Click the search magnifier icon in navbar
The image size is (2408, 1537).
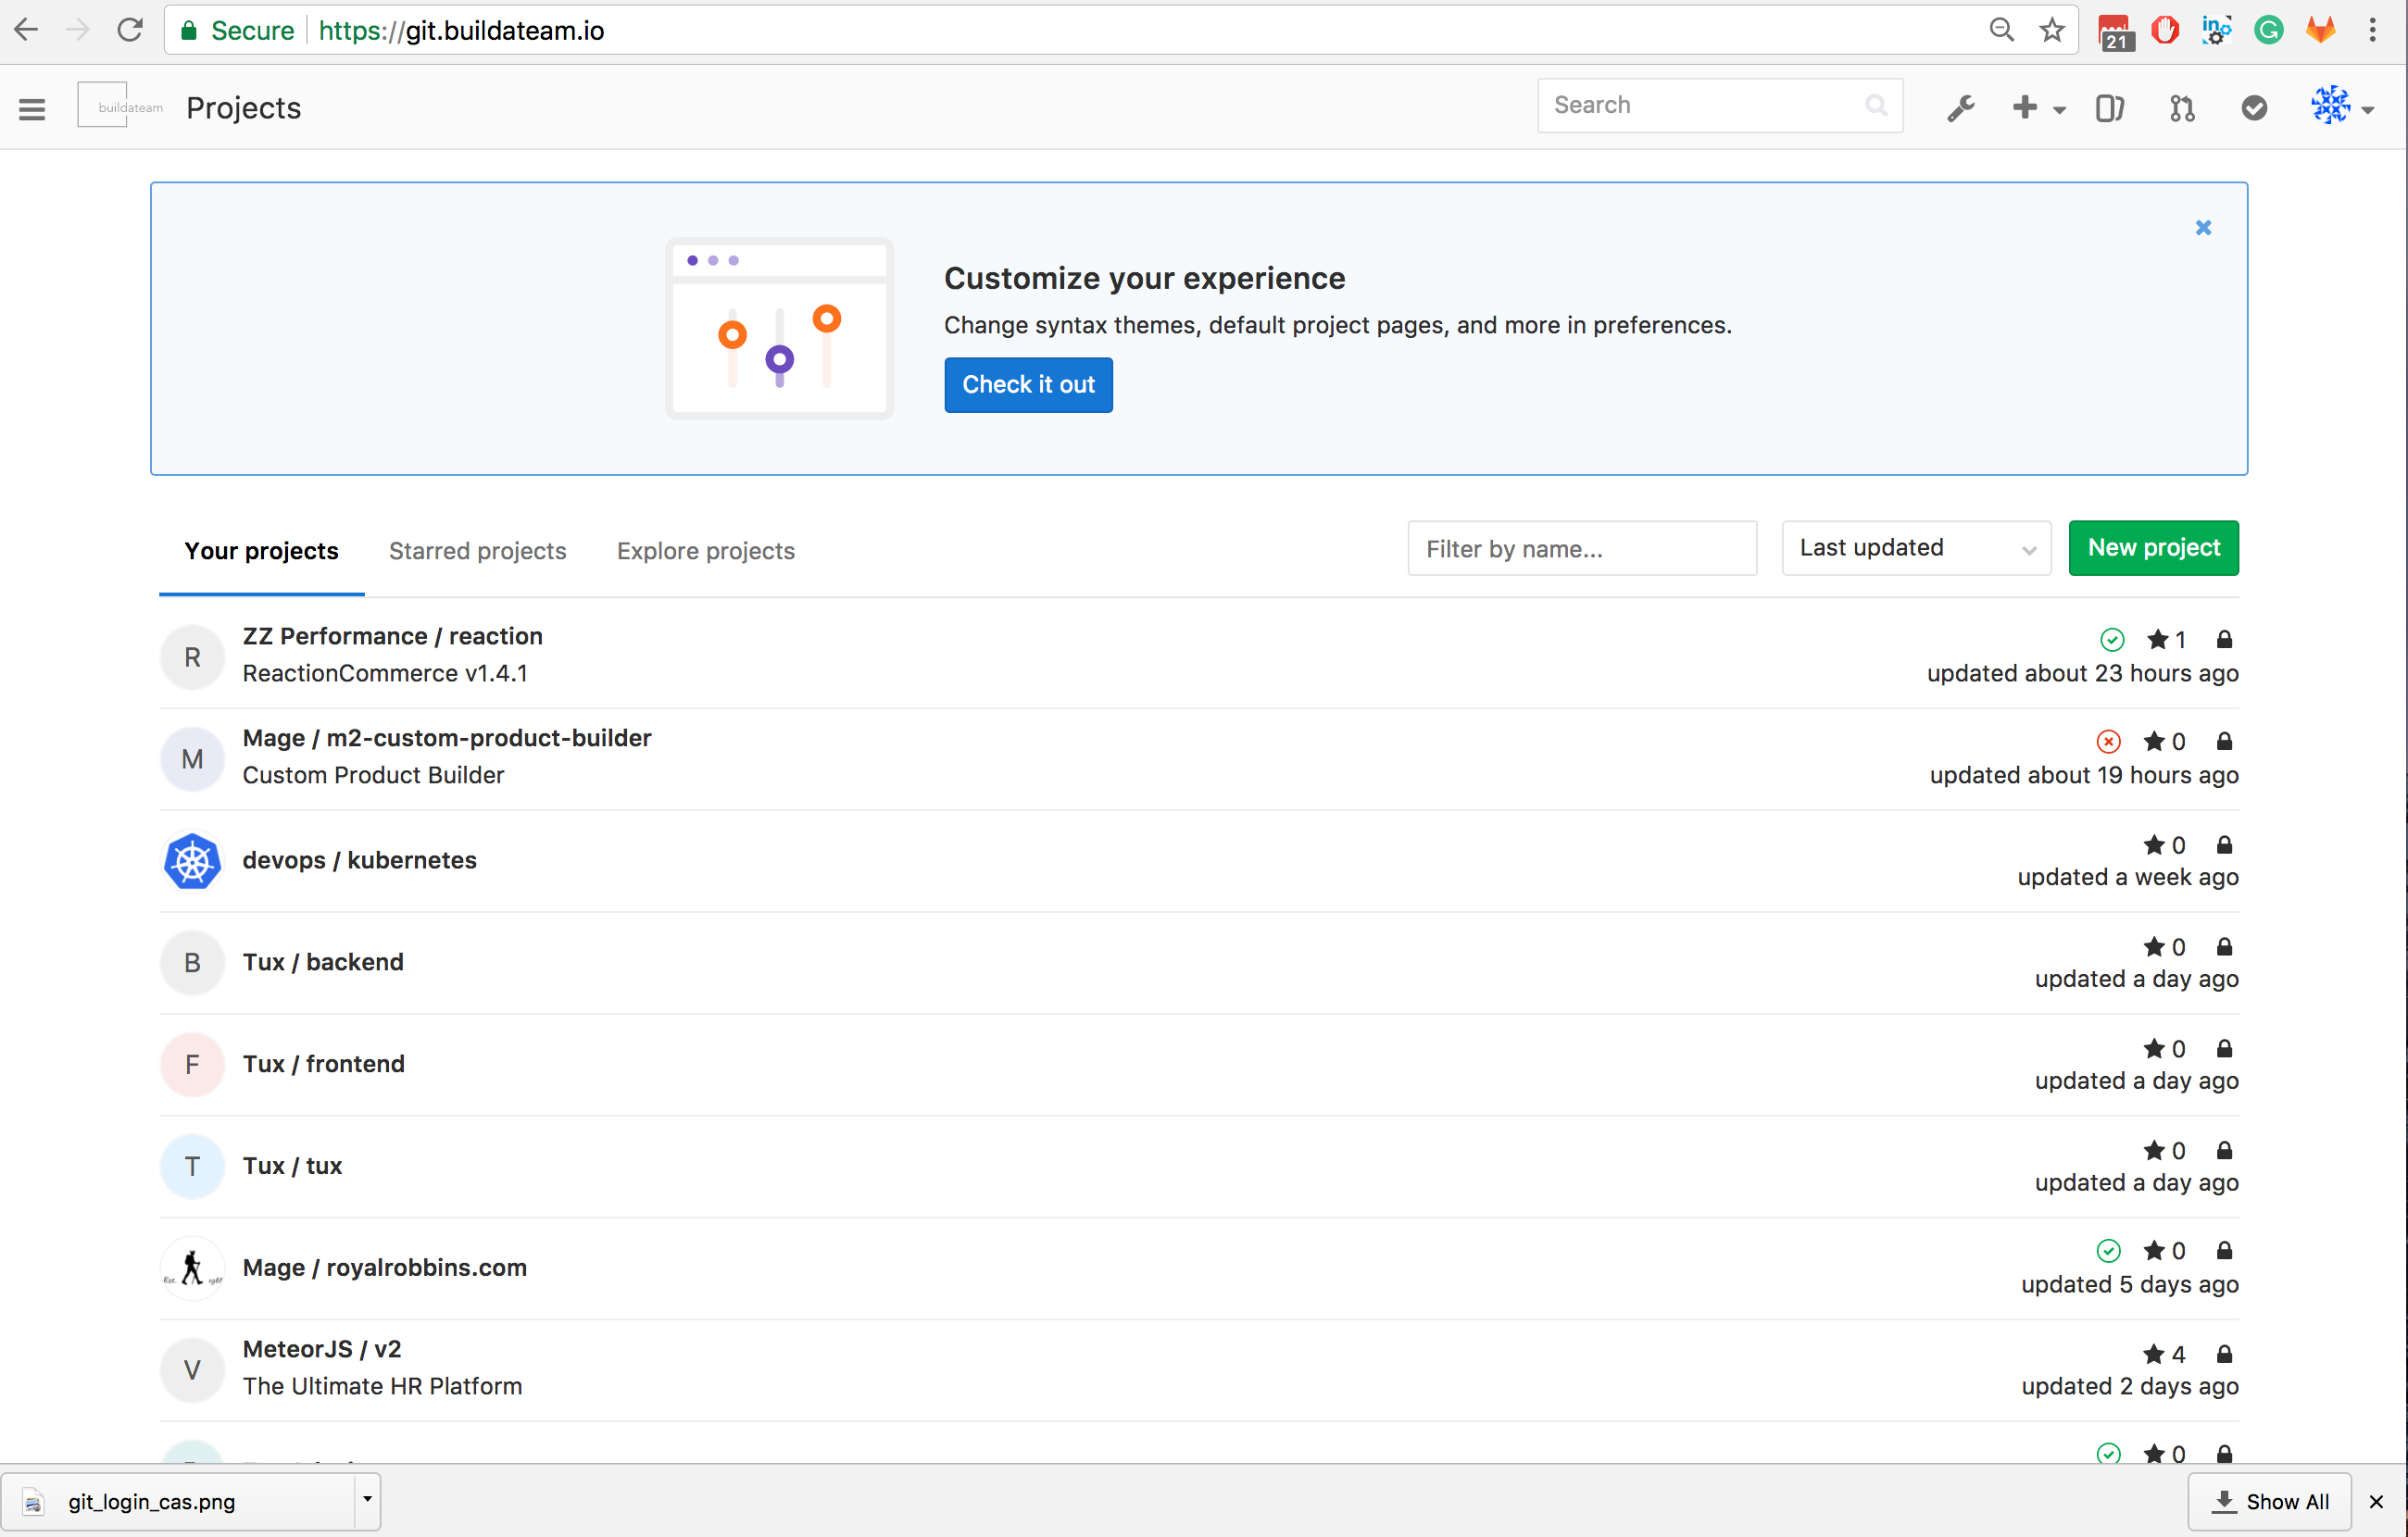[x=1876, y=106]
